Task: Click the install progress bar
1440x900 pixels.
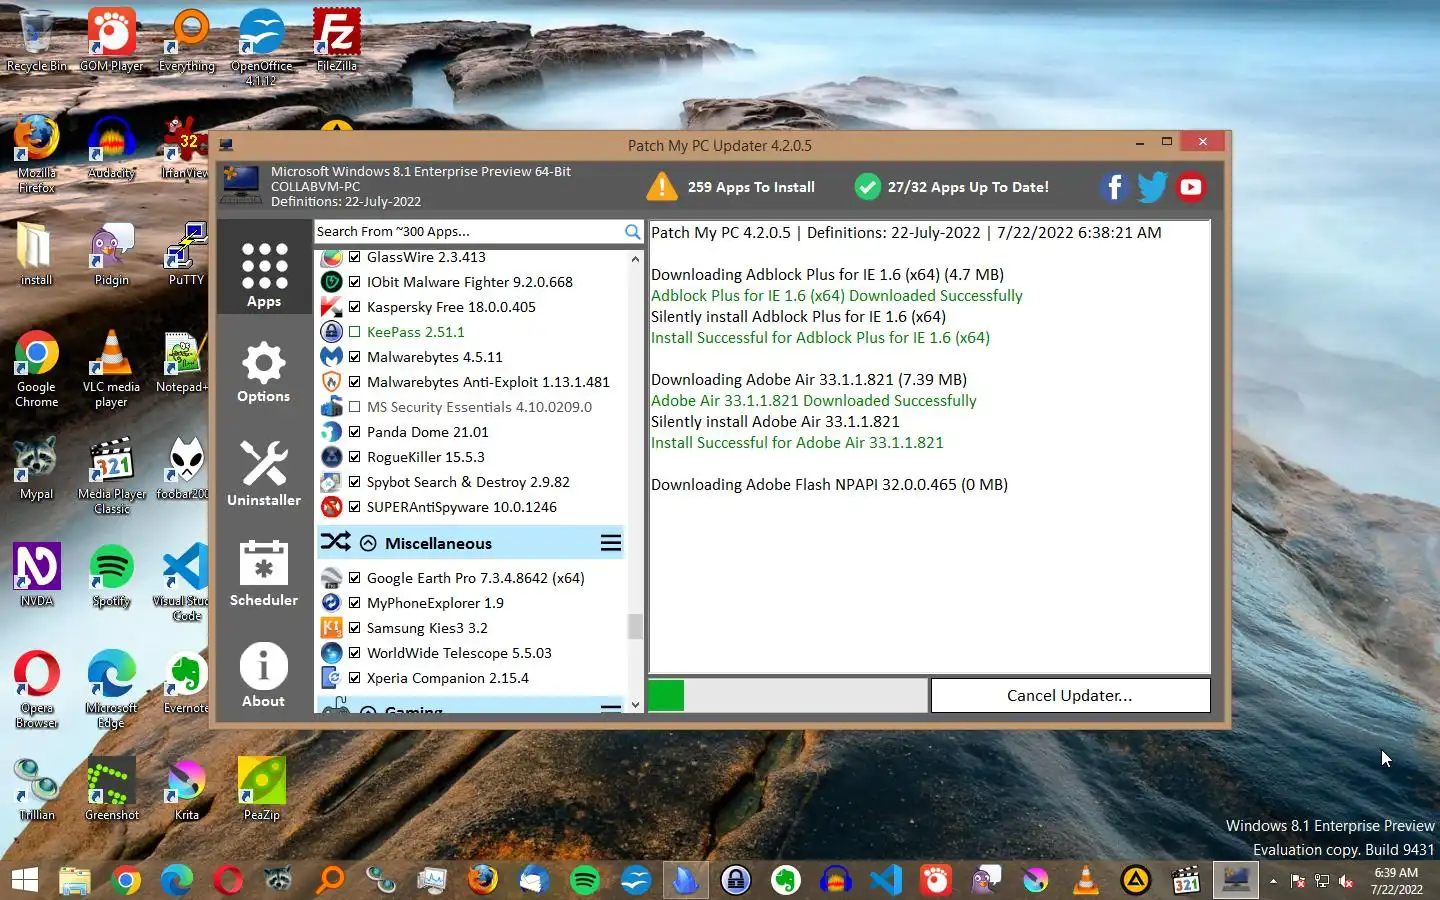Action: click(788, 696)
